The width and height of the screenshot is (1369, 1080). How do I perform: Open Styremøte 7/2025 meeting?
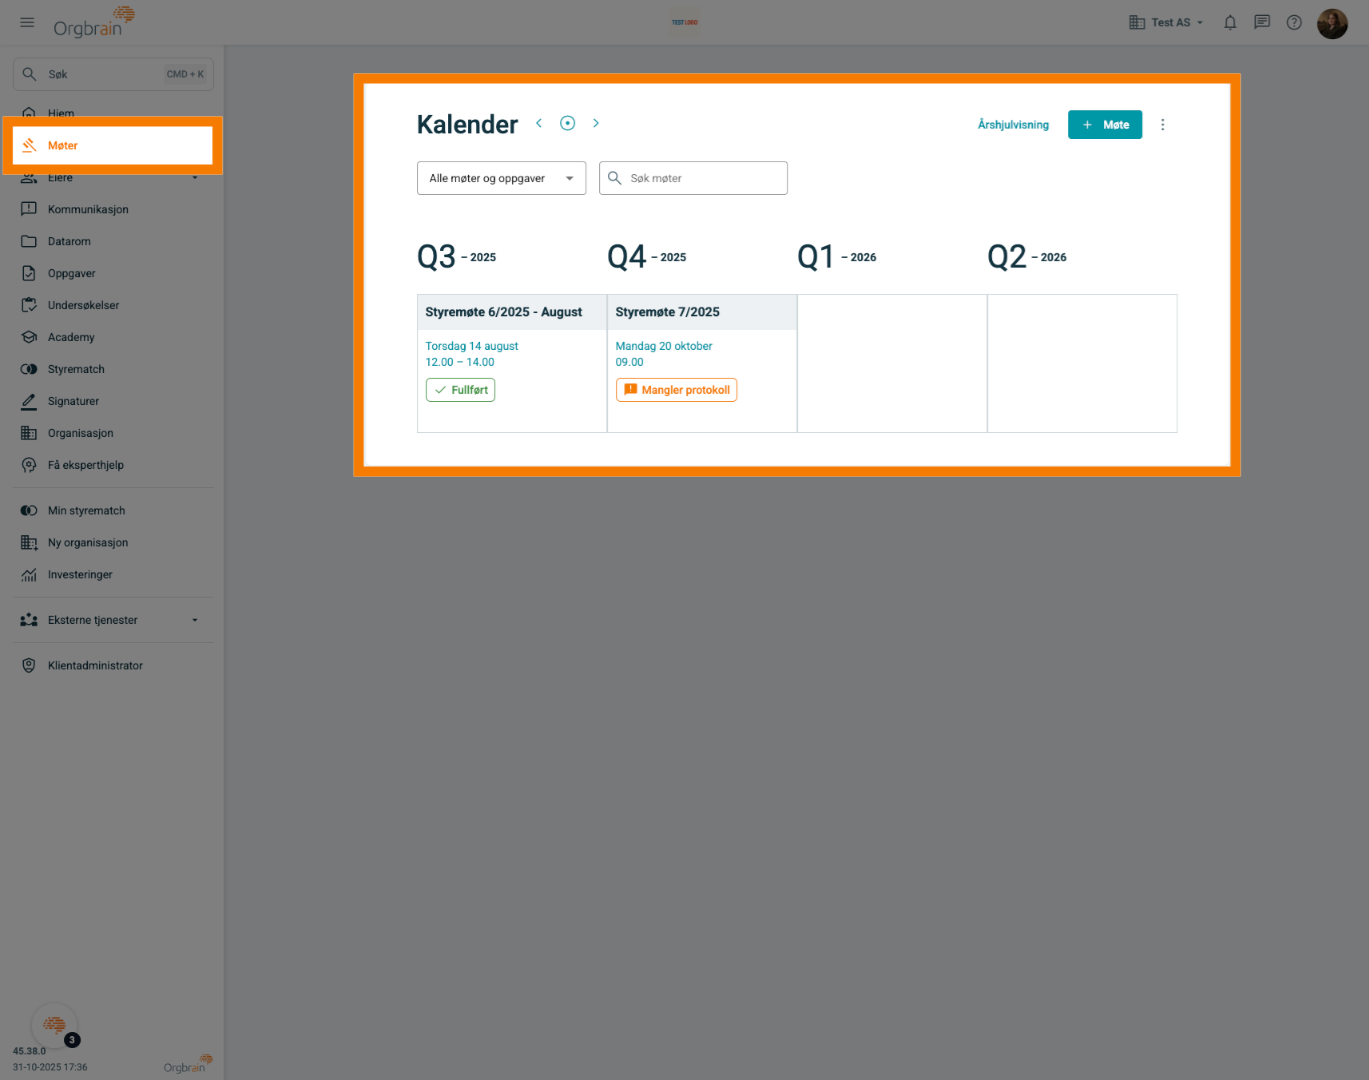pos(667,312)
